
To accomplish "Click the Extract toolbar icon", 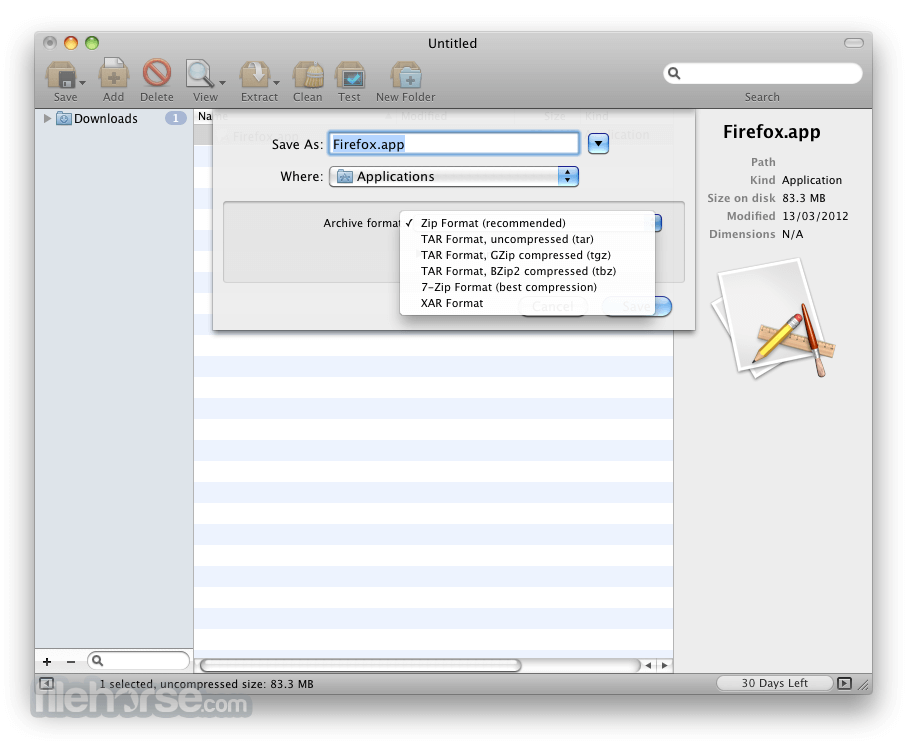I will (x=255, y=75).
